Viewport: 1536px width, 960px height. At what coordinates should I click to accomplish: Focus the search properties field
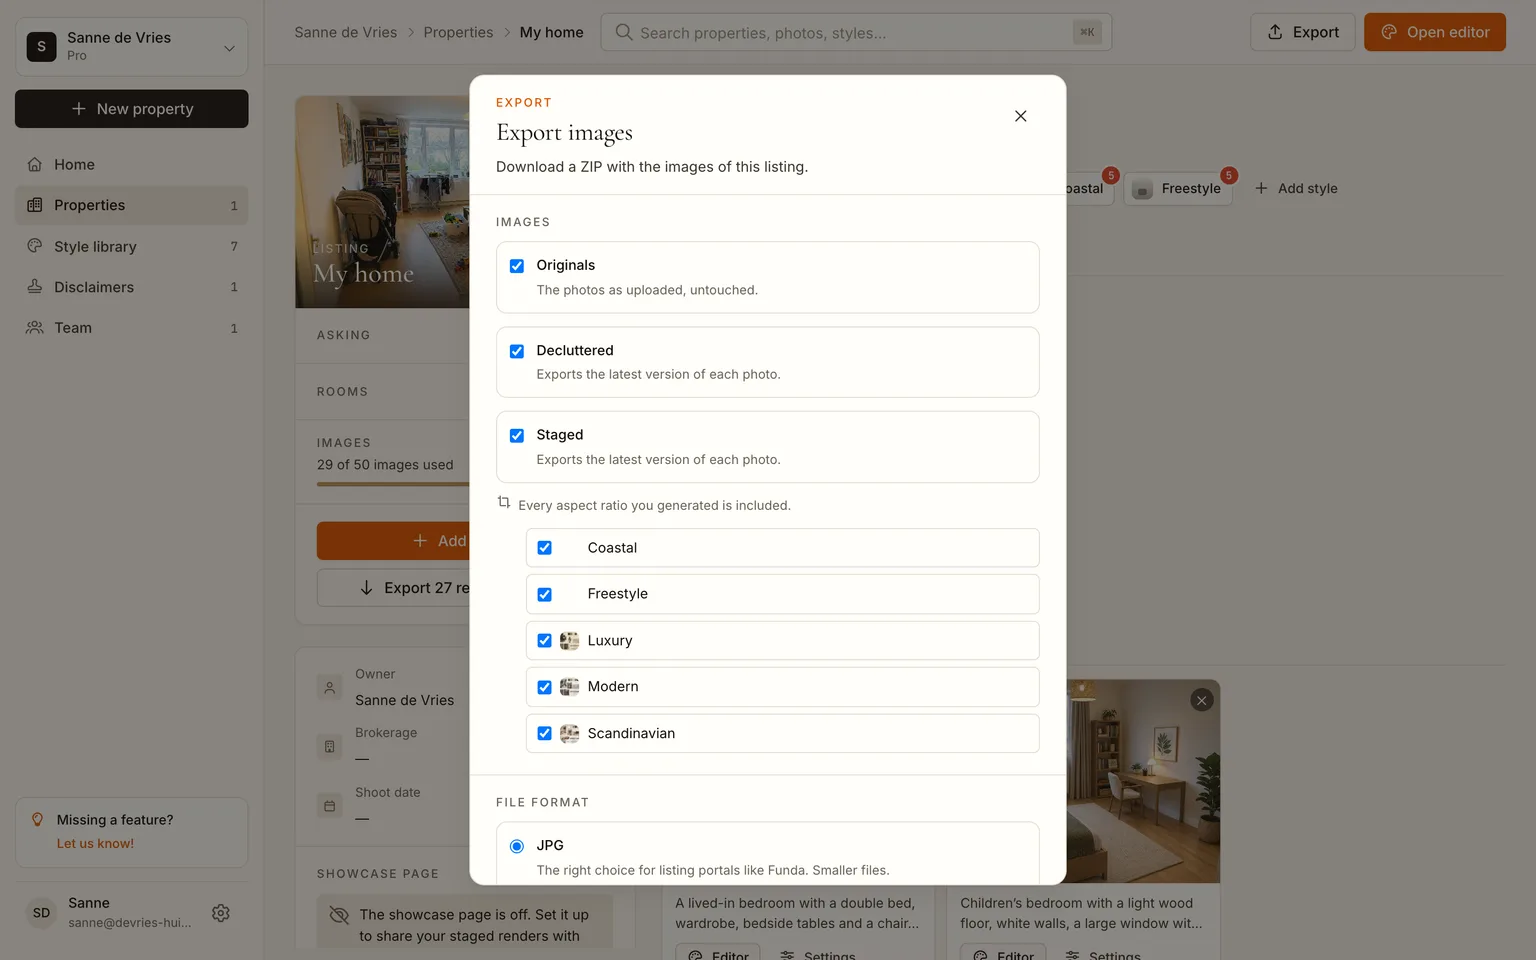point(856,32)
